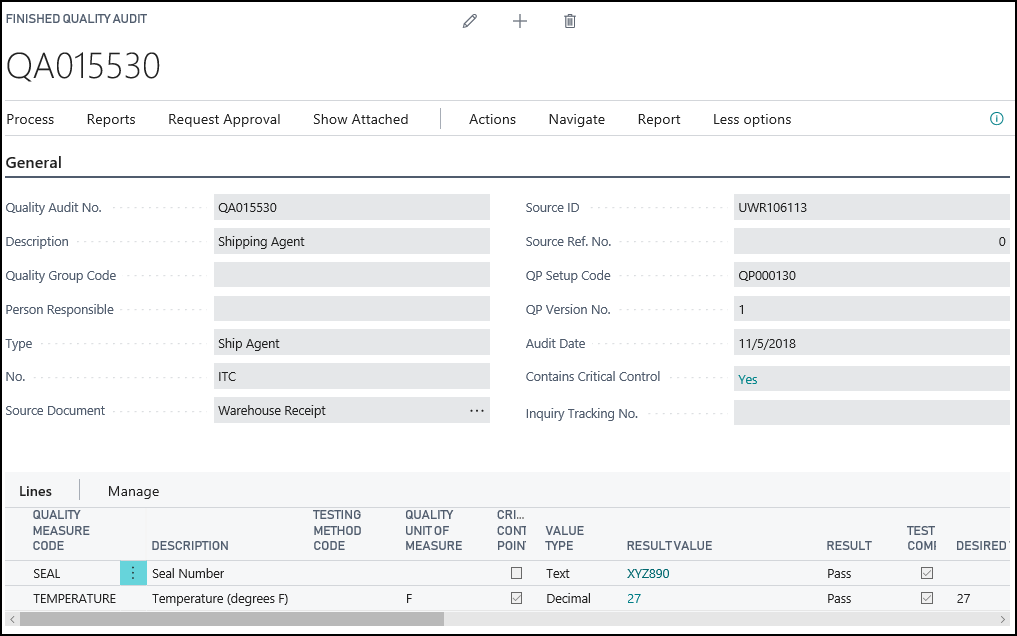Viewport: 1017px width, 636px height.
Task: Click the plus icon to create new audit
Action: tap(520, 21)
